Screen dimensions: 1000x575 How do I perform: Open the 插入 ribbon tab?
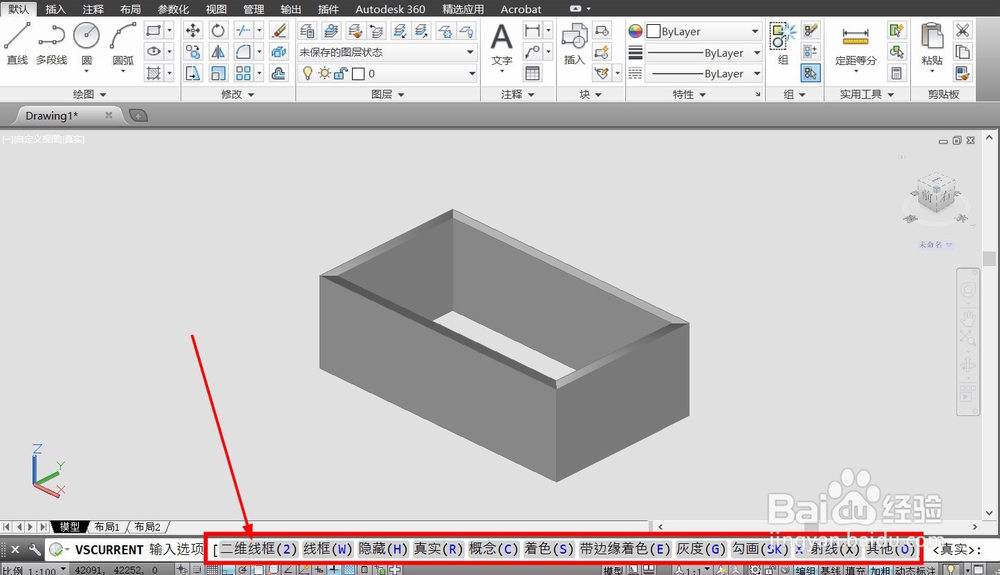point(55,9)
